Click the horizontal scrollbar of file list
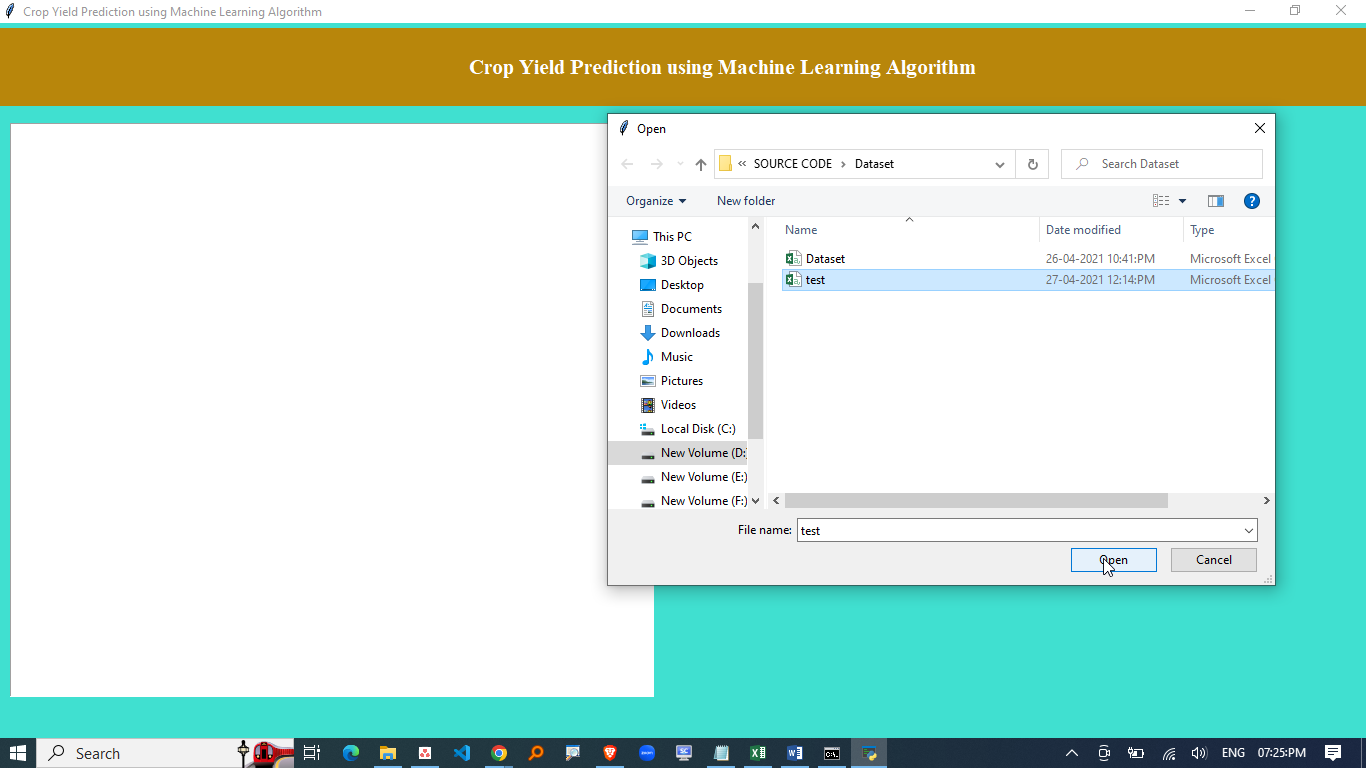 975,500
